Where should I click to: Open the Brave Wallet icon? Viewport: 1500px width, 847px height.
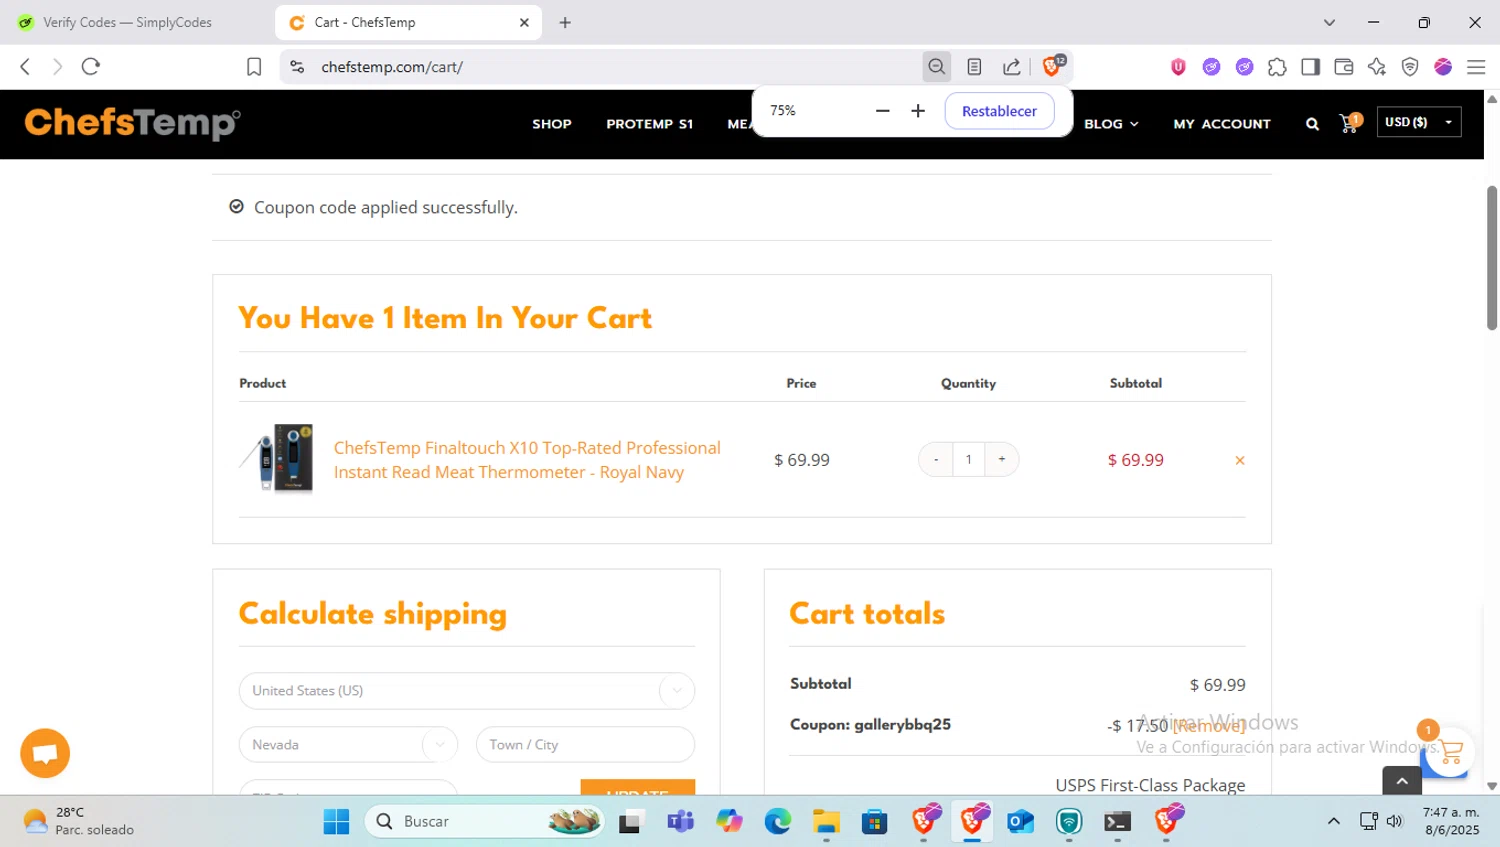coord(1343,67)
